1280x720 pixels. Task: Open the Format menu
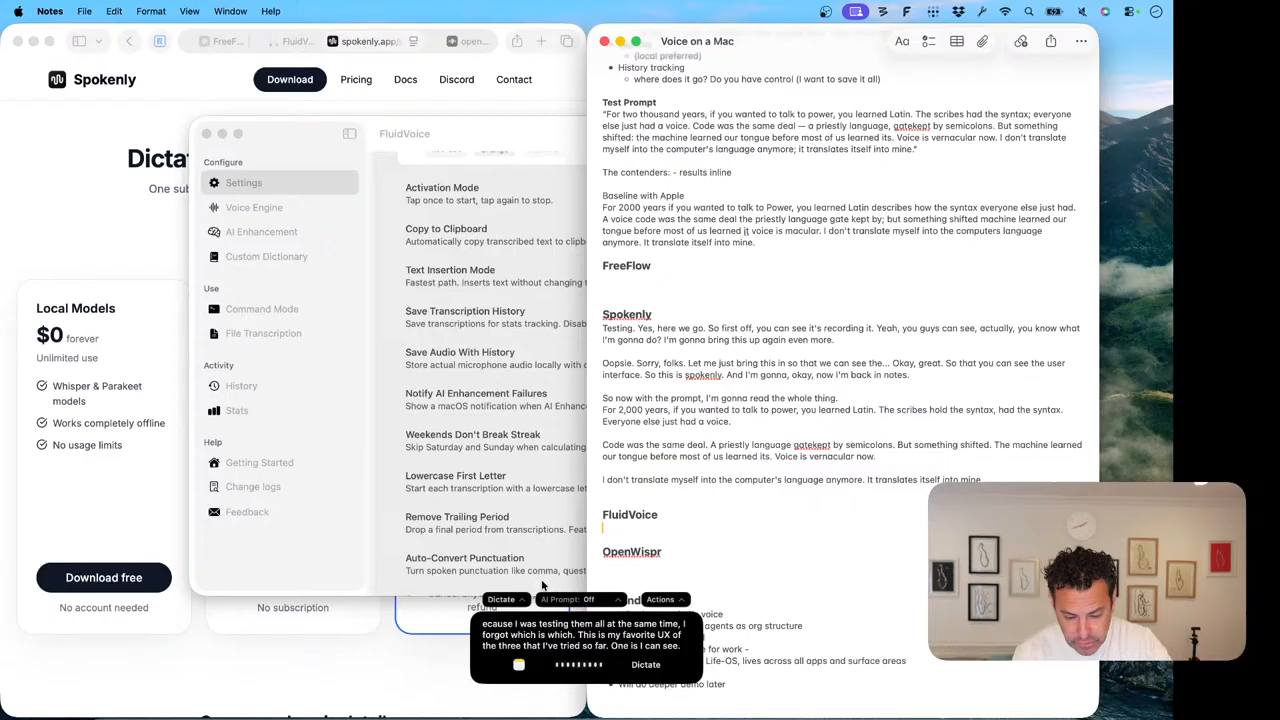coord(151,11)
